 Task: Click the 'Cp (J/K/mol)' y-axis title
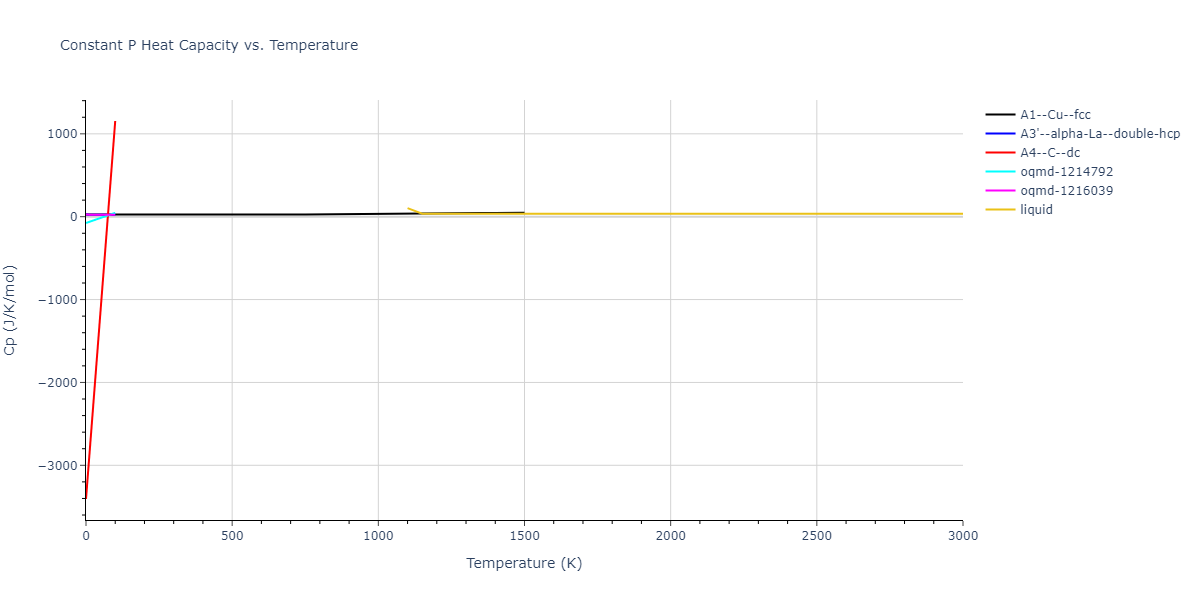click(11, 310)
